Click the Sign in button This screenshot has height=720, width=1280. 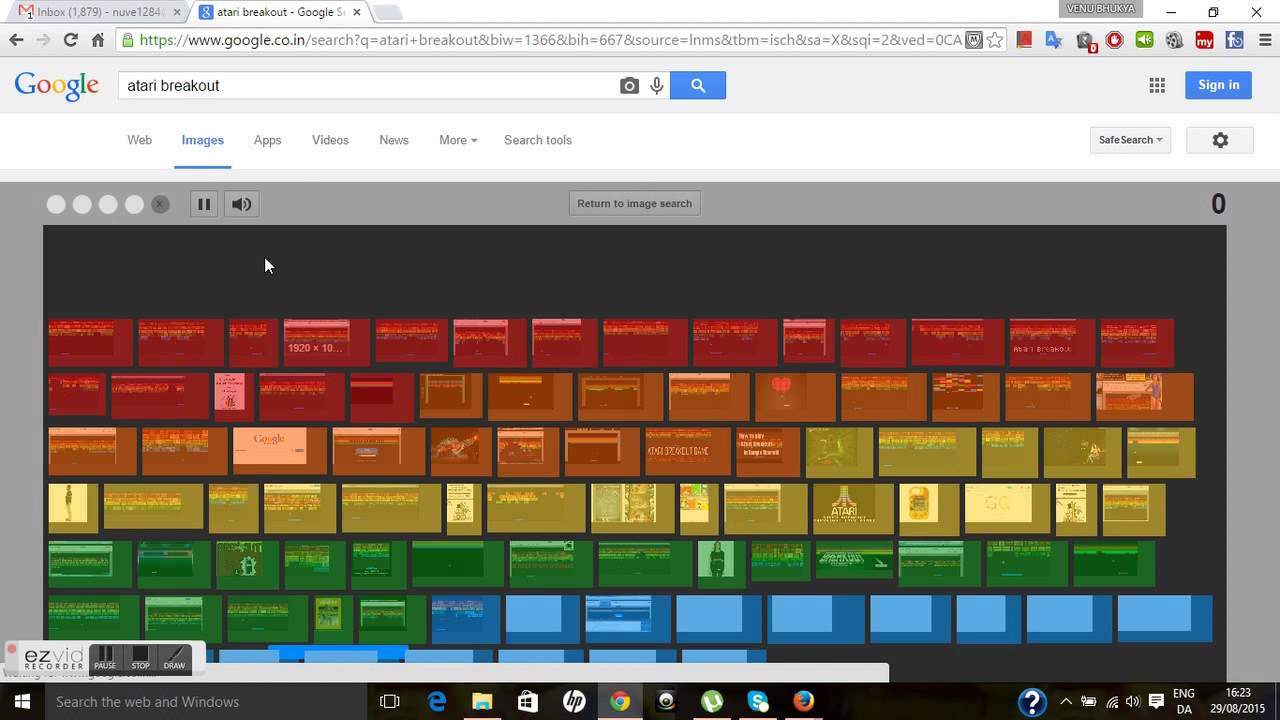click(x=1218, y=85)
